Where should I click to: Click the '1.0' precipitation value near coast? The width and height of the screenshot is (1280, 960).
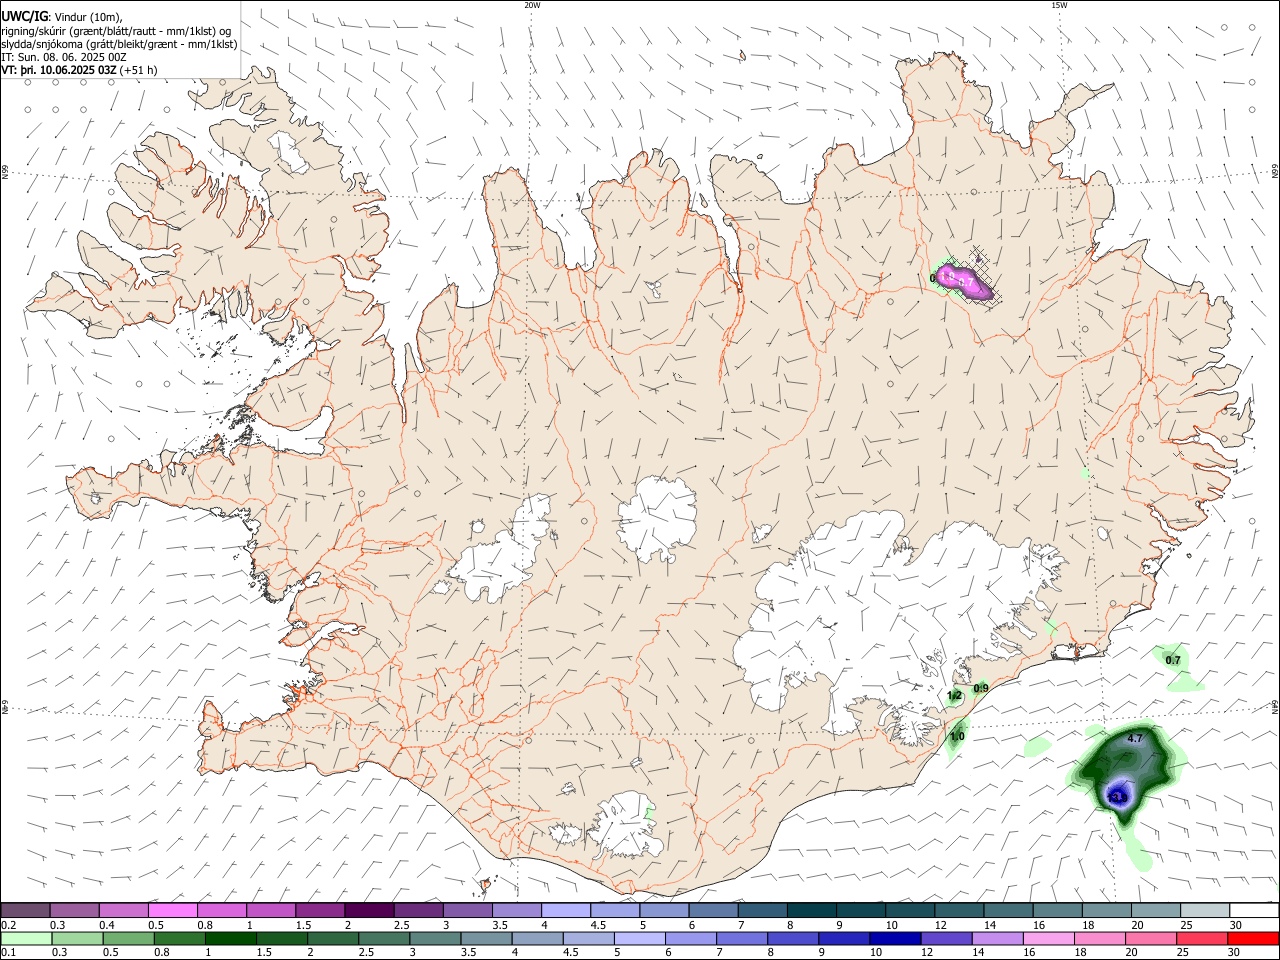957,737
